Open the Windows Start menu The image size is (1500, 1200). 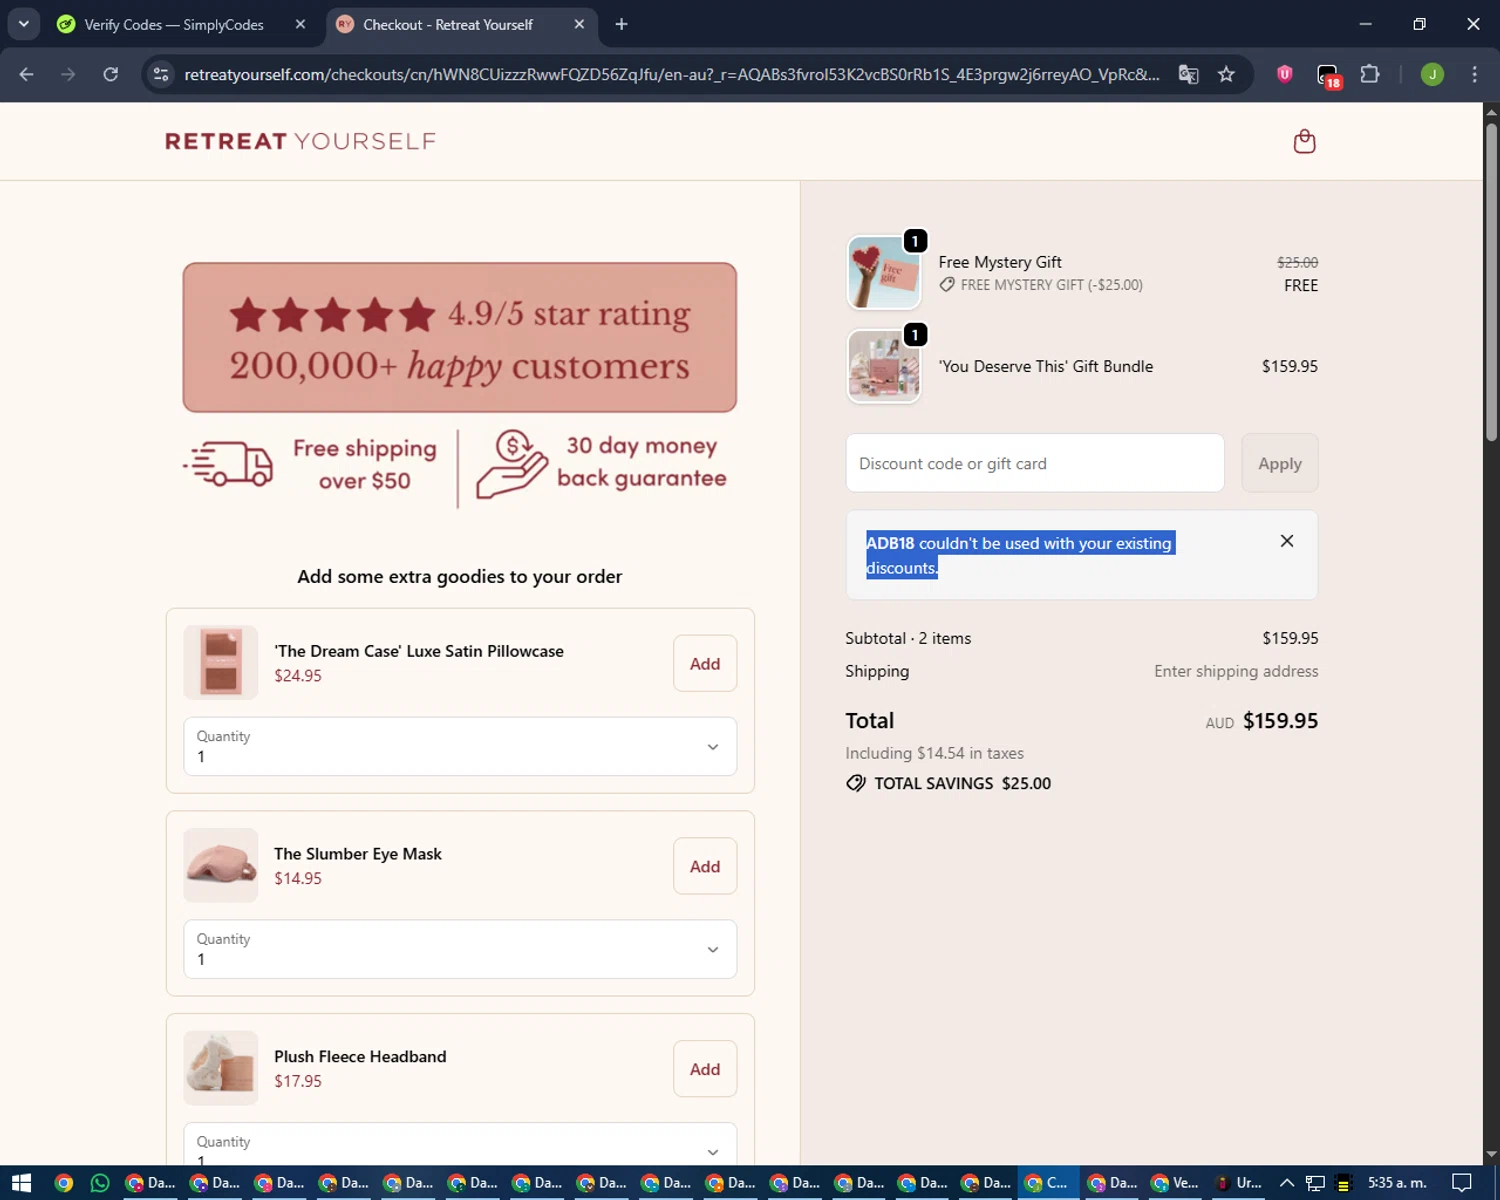(x=22, y=1183)
